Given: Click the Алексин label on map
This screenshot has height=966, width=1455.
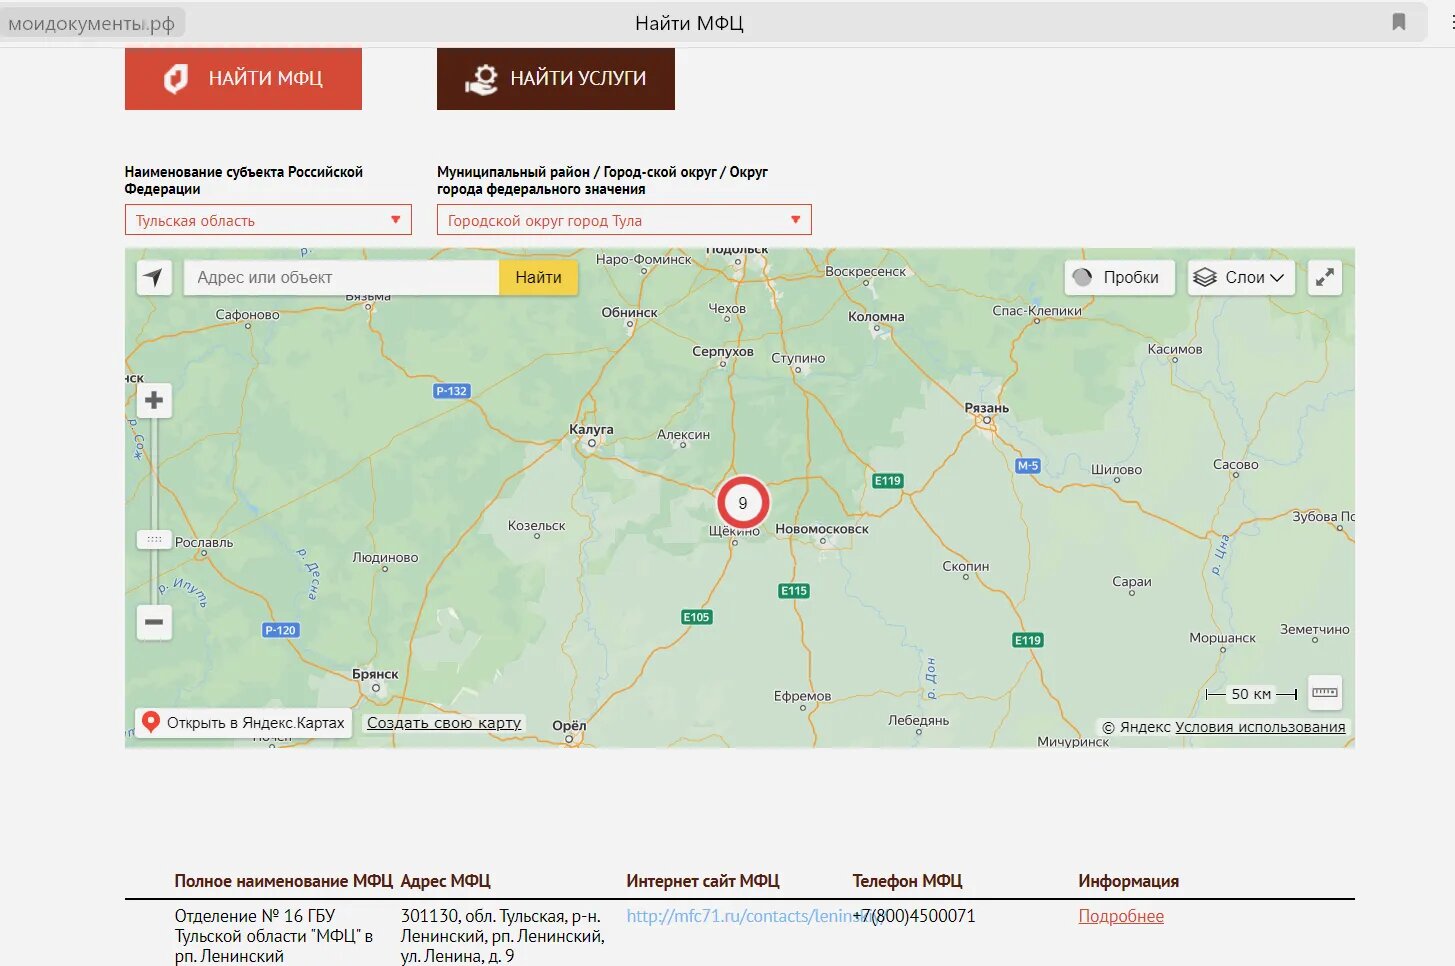Looking at the screenshot, I should click(683, 434).
